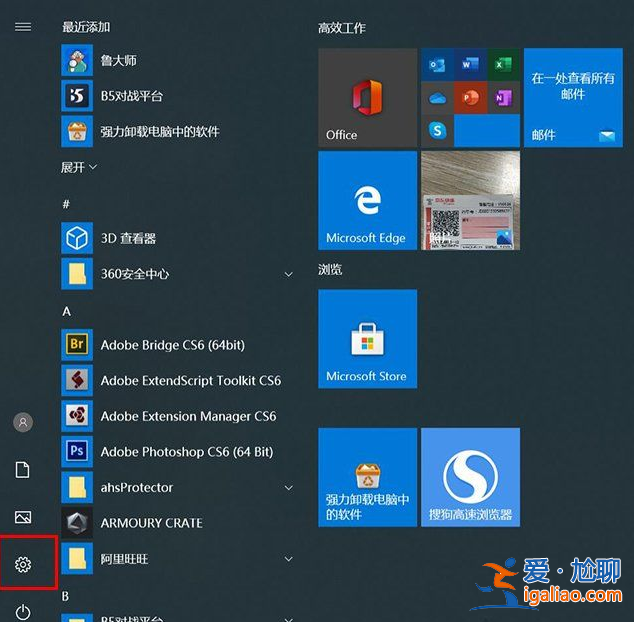Open the photo thumbnail tile
This screenshot has height=622, width=634.
[470, 201]
